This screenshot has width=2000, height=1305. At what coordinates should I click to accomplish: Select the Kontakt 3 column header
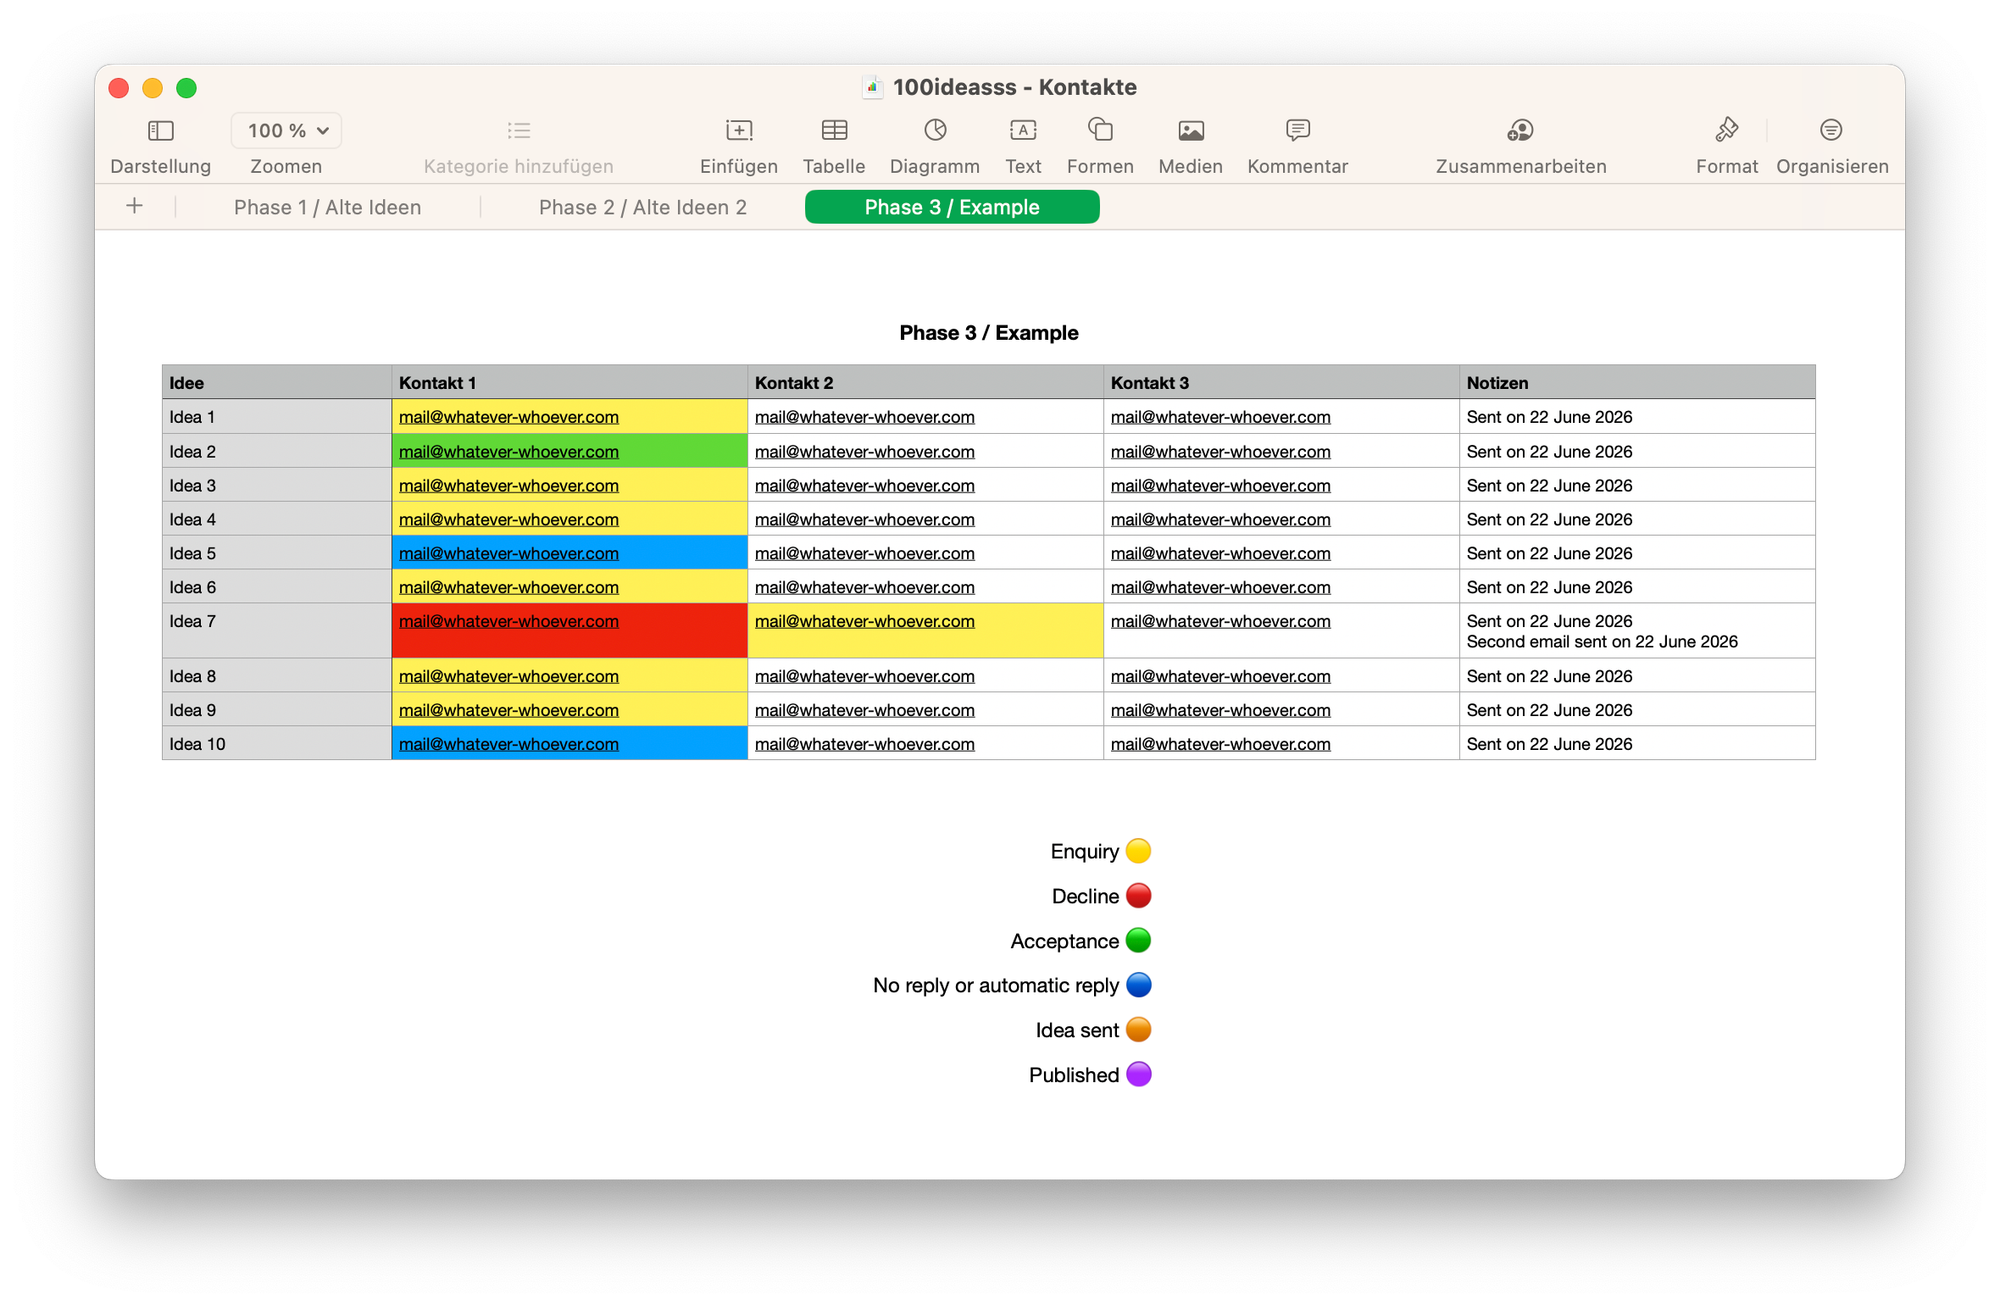coord(1282,383)
